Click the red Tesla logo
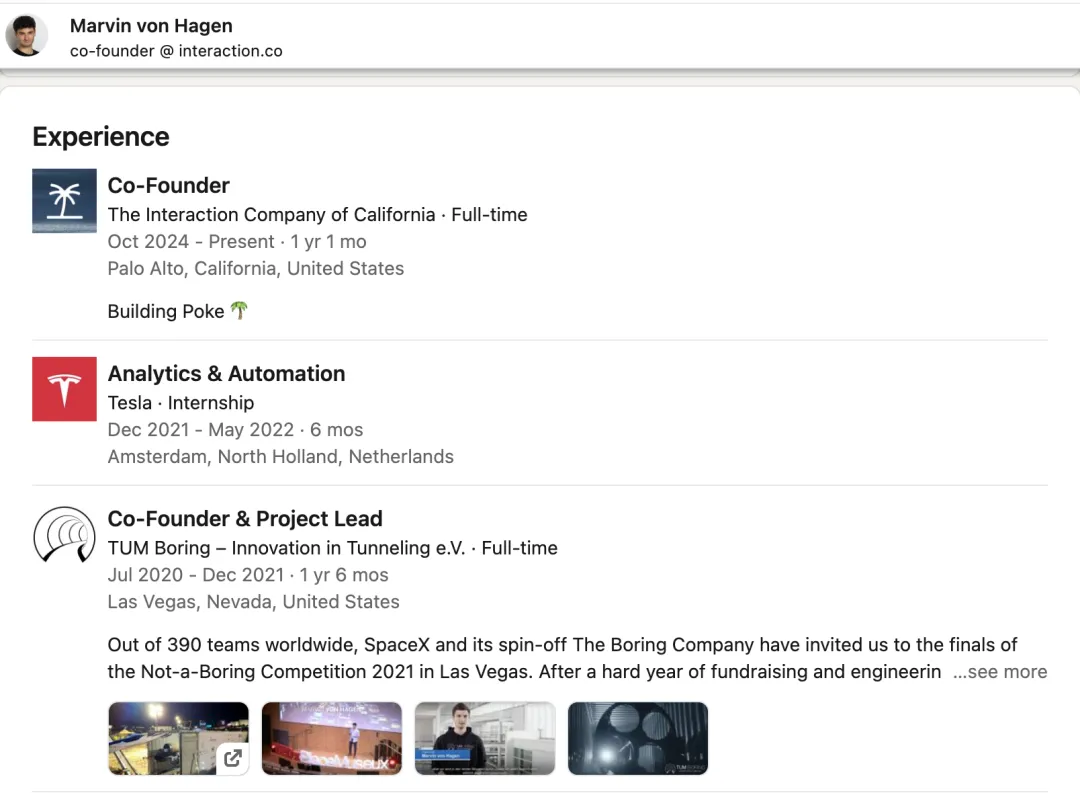This screenshot has height=793, width=1080. coord(64,389)
